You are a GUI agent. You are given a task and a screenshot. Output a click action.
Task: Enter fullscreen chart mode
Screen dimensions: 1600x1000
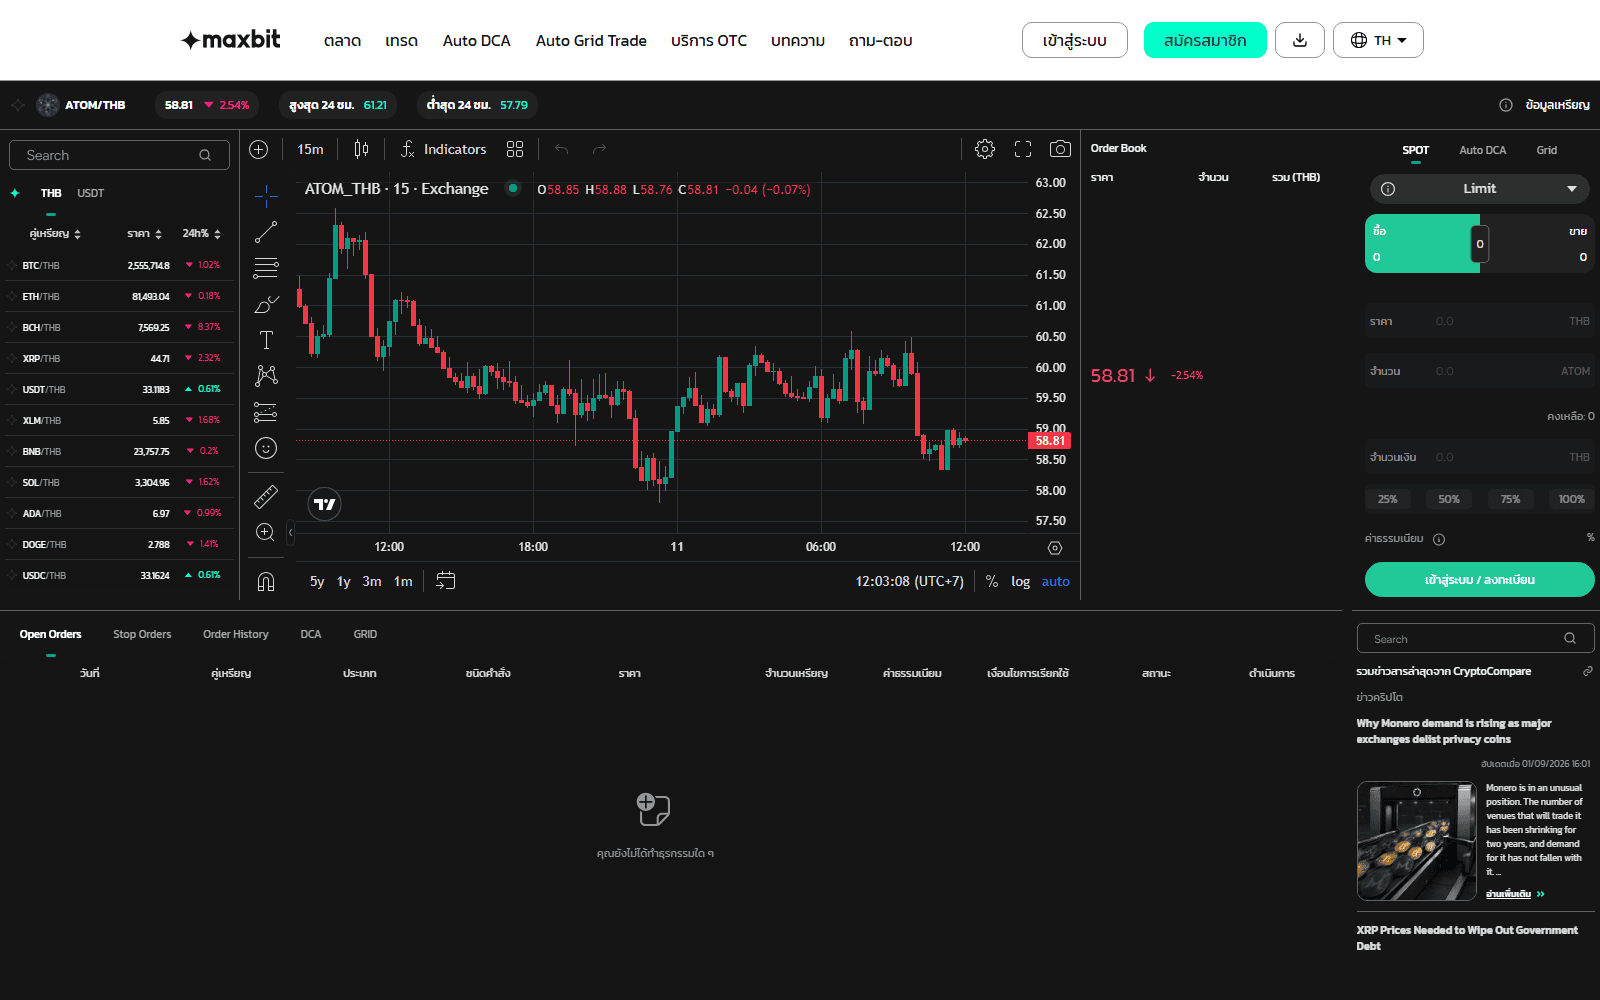[1023, 149]
